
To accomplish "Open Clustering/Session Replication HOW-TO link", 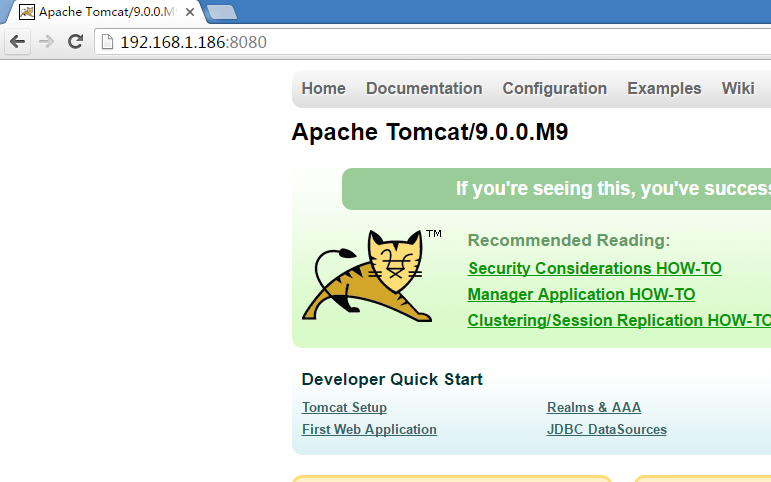I will [619, 321].
